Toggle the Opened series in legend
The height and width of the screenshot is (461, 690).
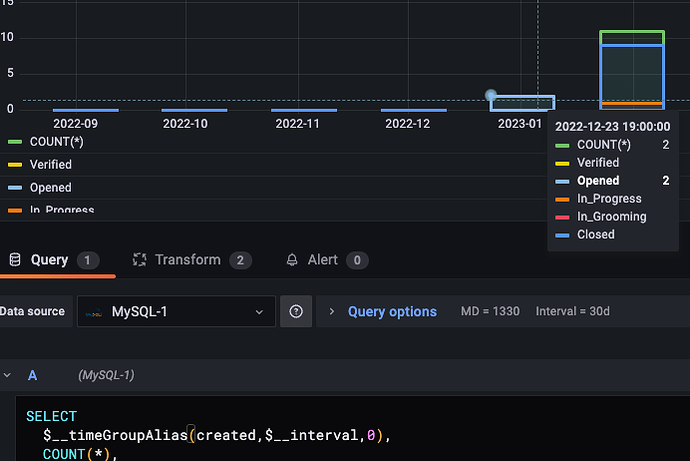tap(50, 187)
